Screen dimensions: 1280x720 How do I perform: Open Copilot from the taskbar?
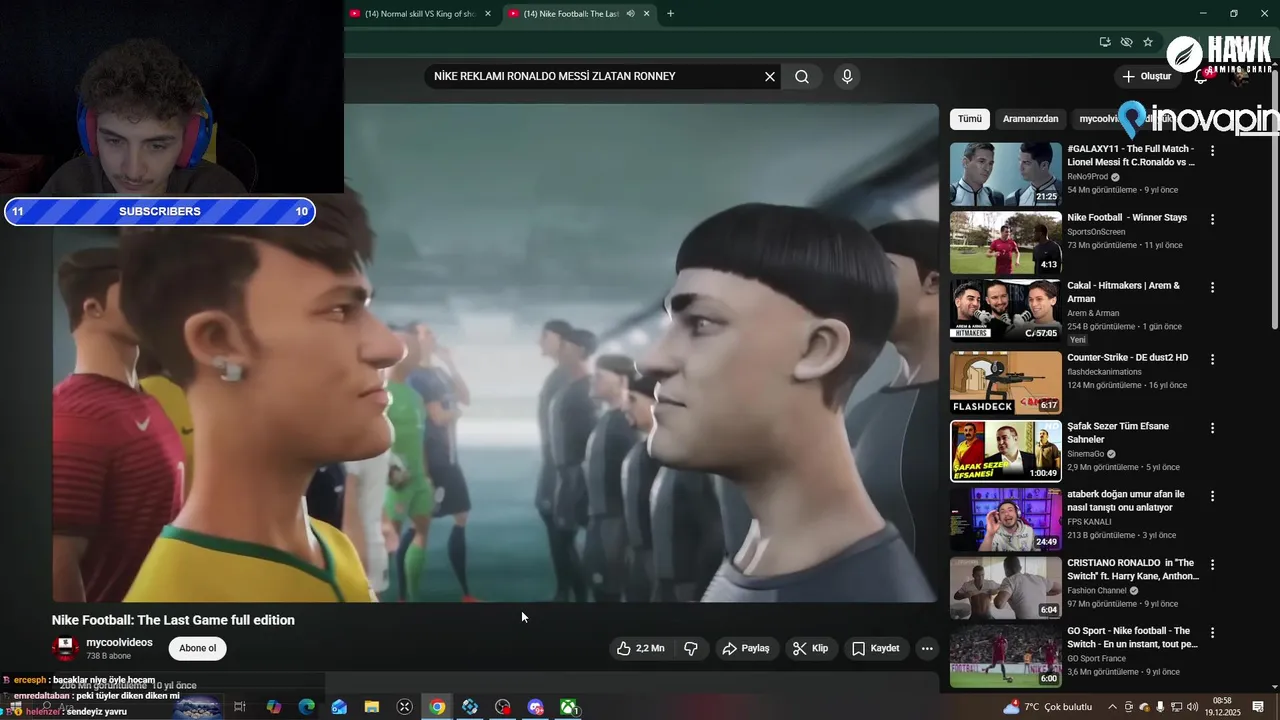click(x=273, y=707)
